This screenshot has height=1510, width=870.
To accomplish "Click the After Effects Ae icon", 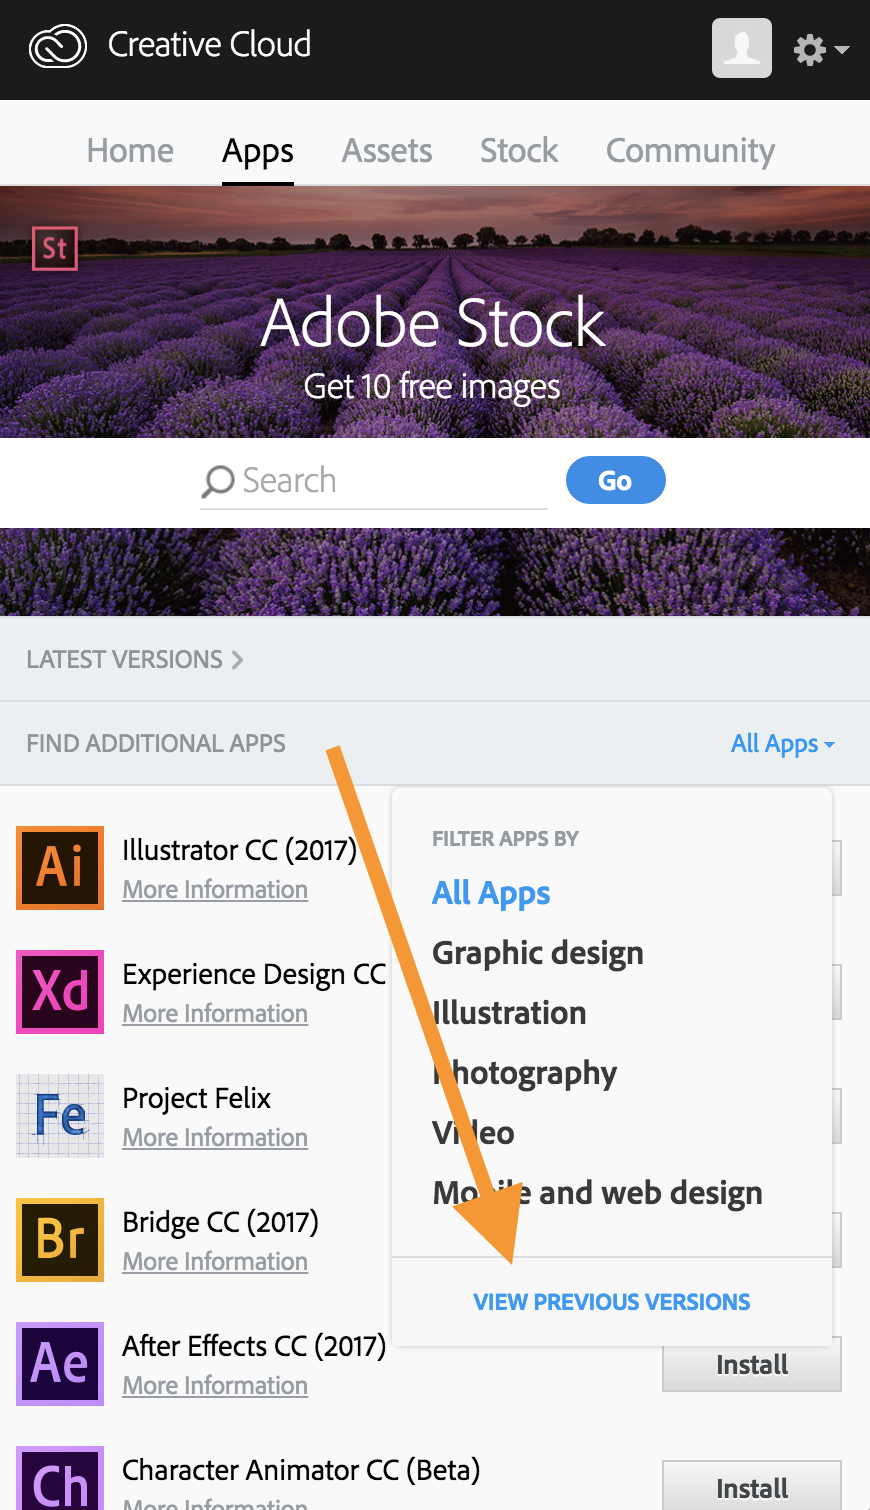I will point(60,1363).
